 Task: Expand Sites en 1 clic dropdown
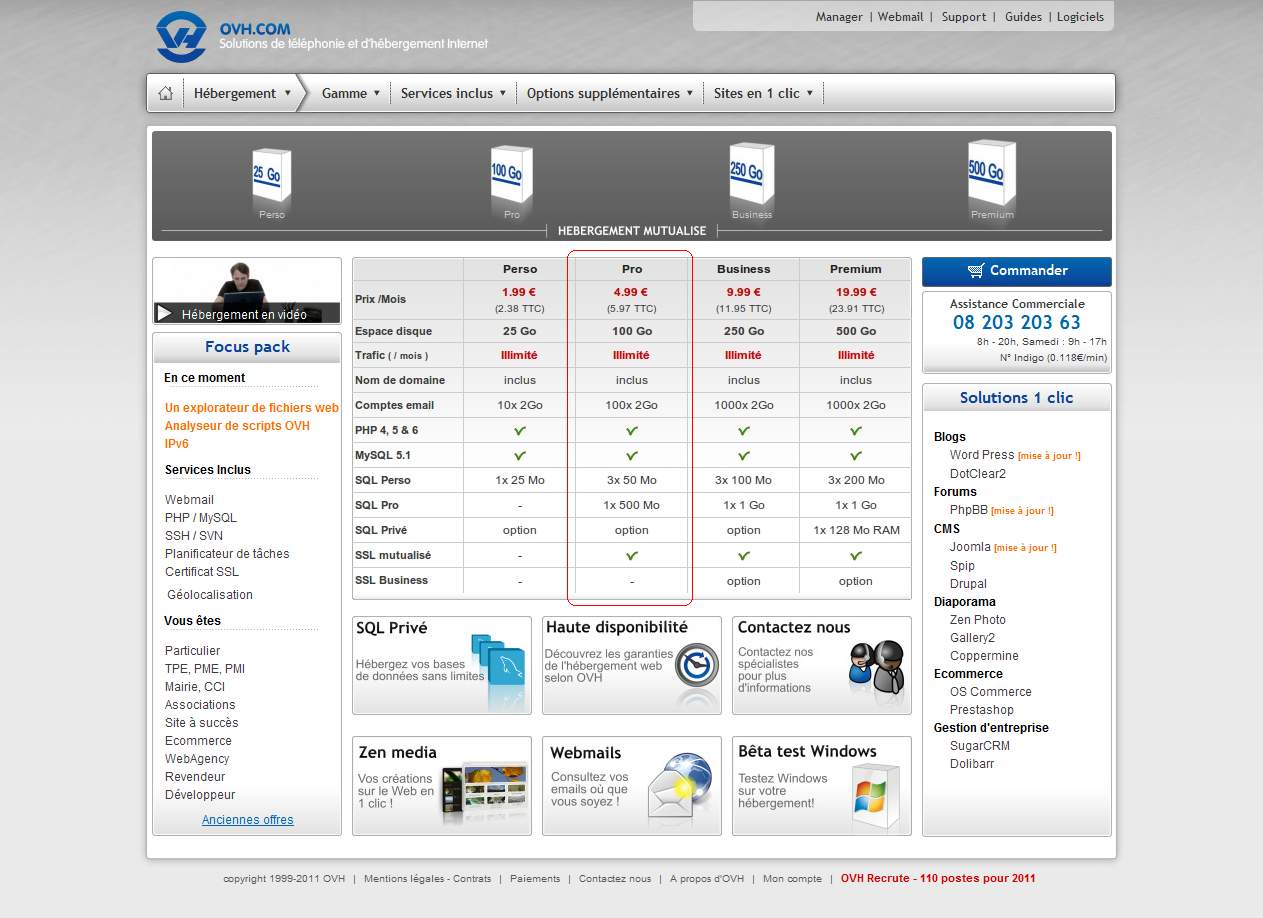tap(763, 93)
